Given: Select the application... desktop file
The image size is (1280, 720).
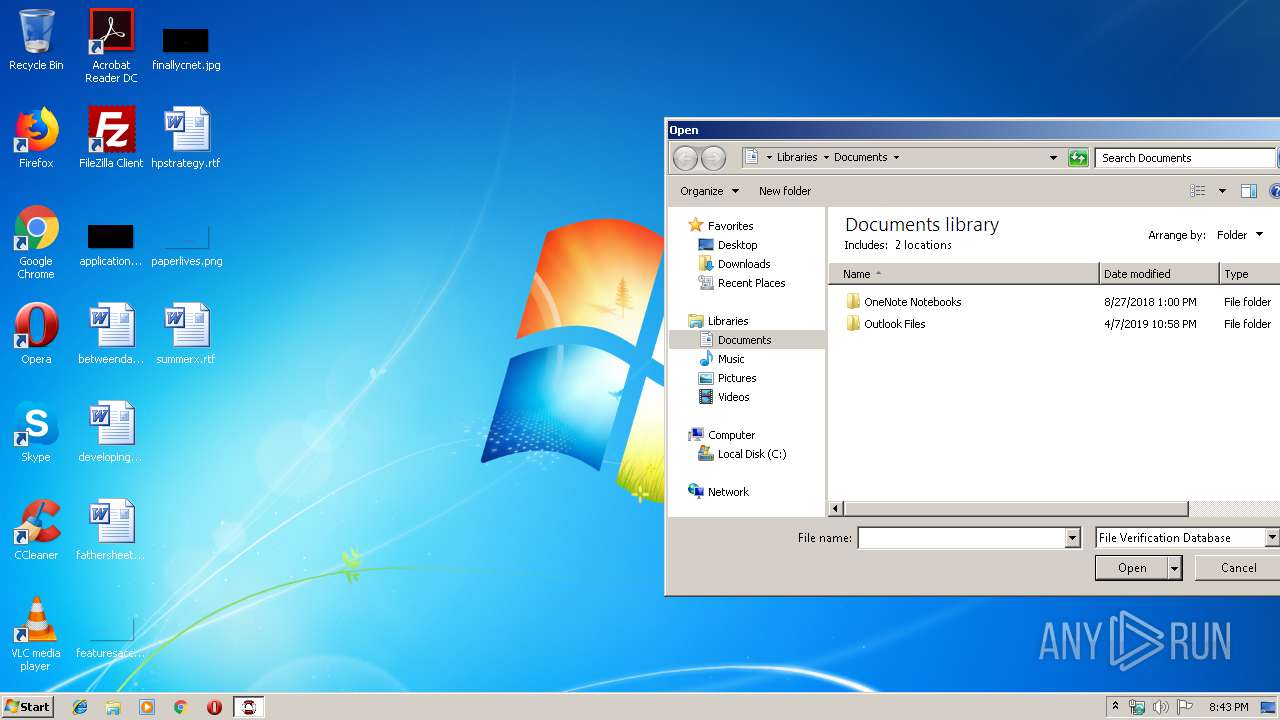Looking at the screenshot, I should pos(111,245).
